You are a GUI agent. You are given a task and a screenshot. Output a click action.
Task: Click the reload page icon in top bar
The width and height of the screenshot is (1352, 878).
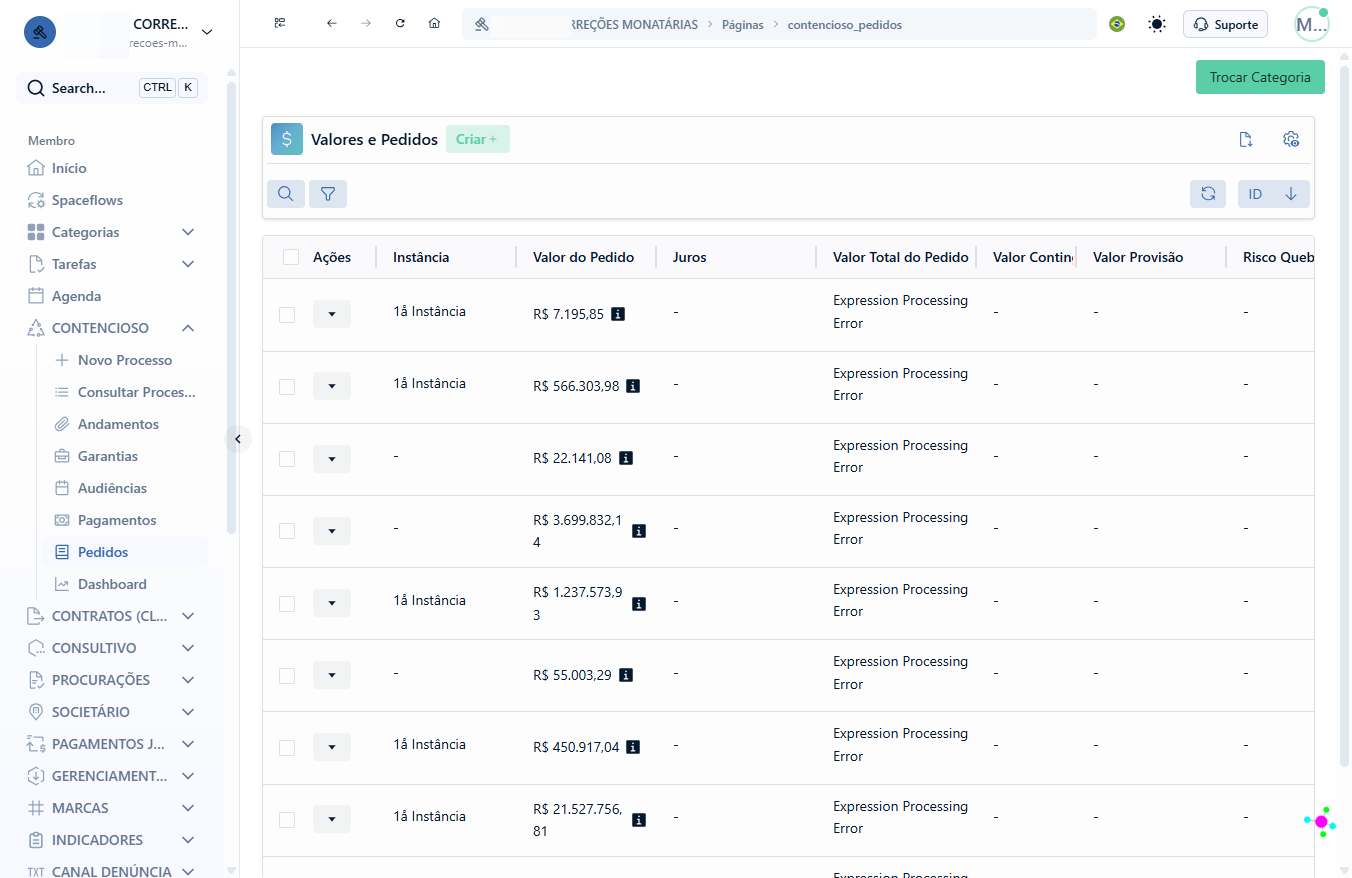(x=400, y=23)
